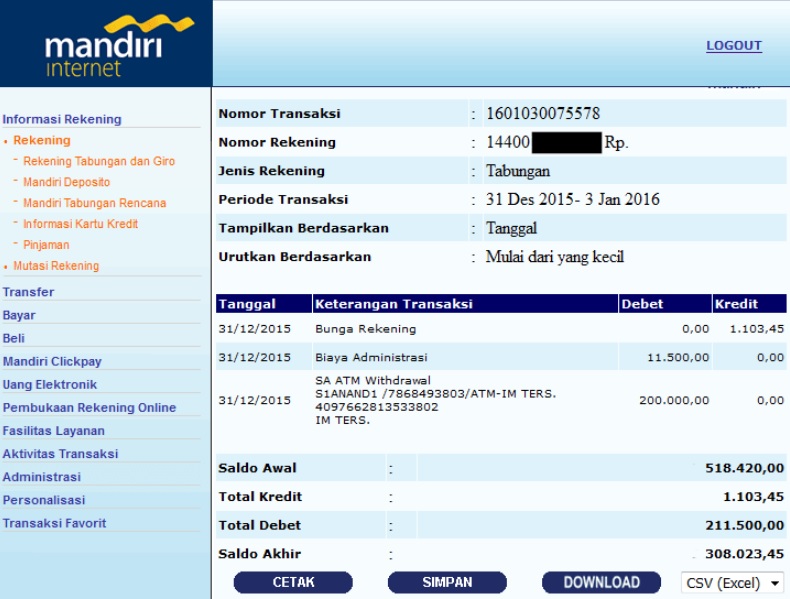Click transaction number 1601030075578
The height and width of the screenshot is (599, 790).
pos(543,113)
